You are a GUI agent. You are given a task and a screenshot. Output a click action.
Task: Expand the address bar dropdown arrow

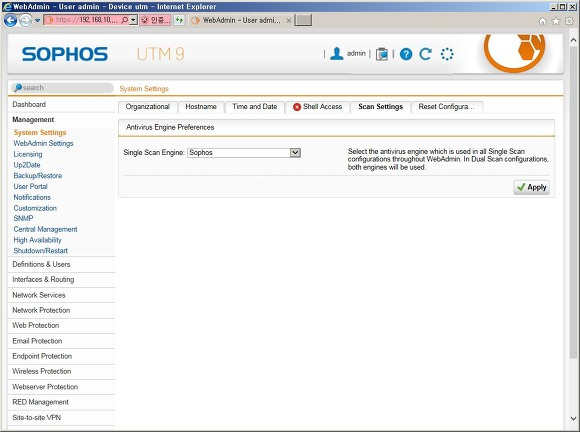click(x=134, y=20)
